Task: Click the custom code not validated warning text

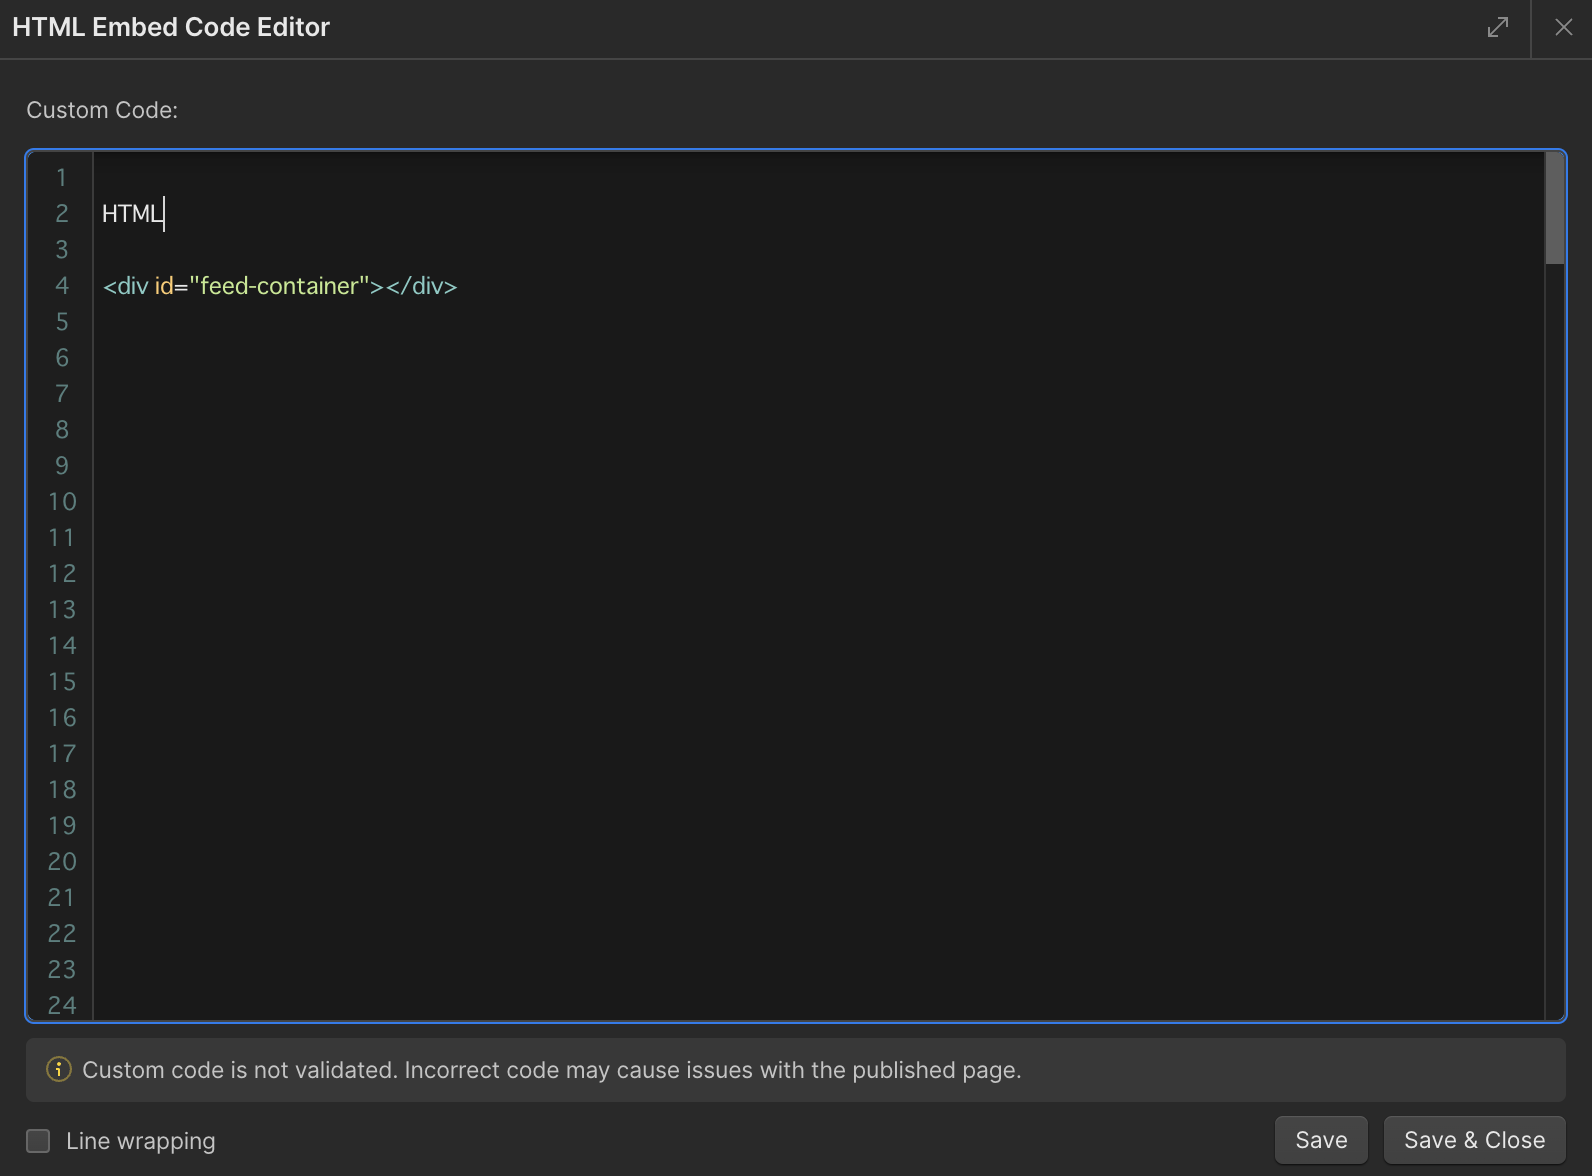Action: (x=552, y=1070)
